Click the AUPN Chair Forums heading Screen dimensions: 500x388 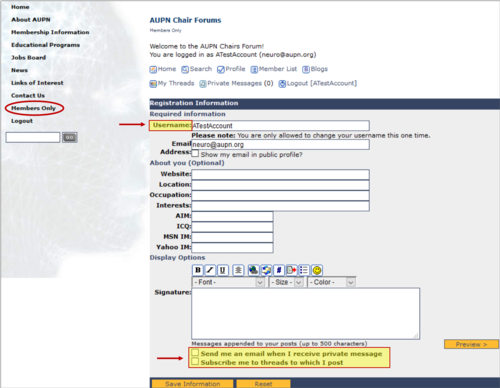pyautogui.click(x=185, y=20)
